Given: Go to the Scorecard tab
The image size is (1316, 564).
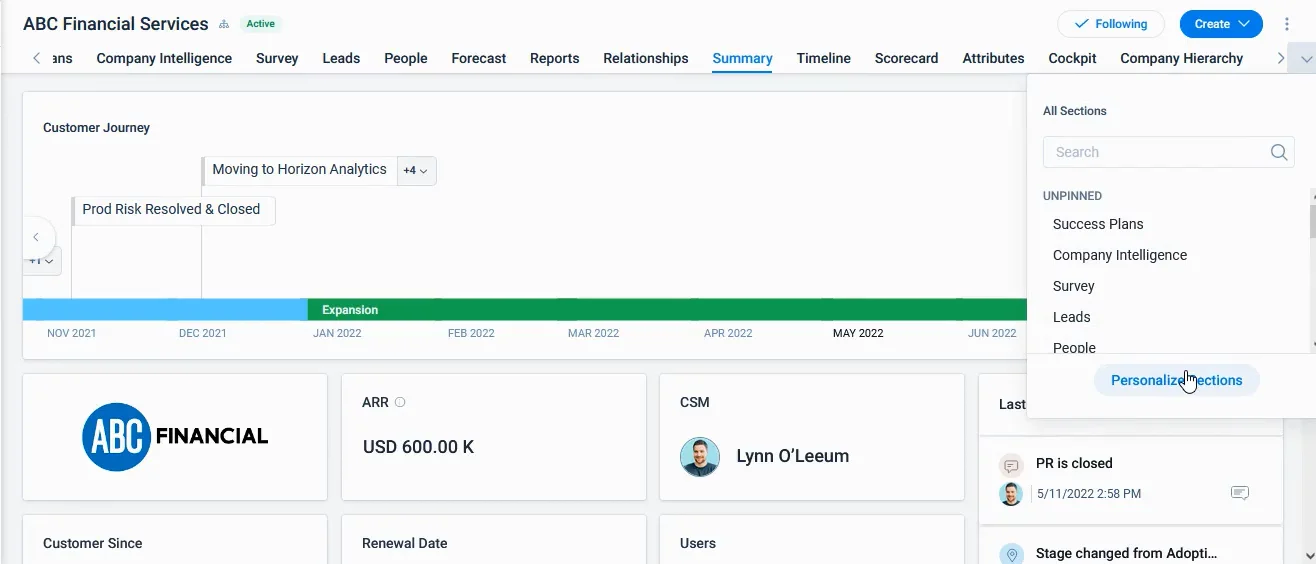Looking at the screenshot, I should click(x=907, y=58).
